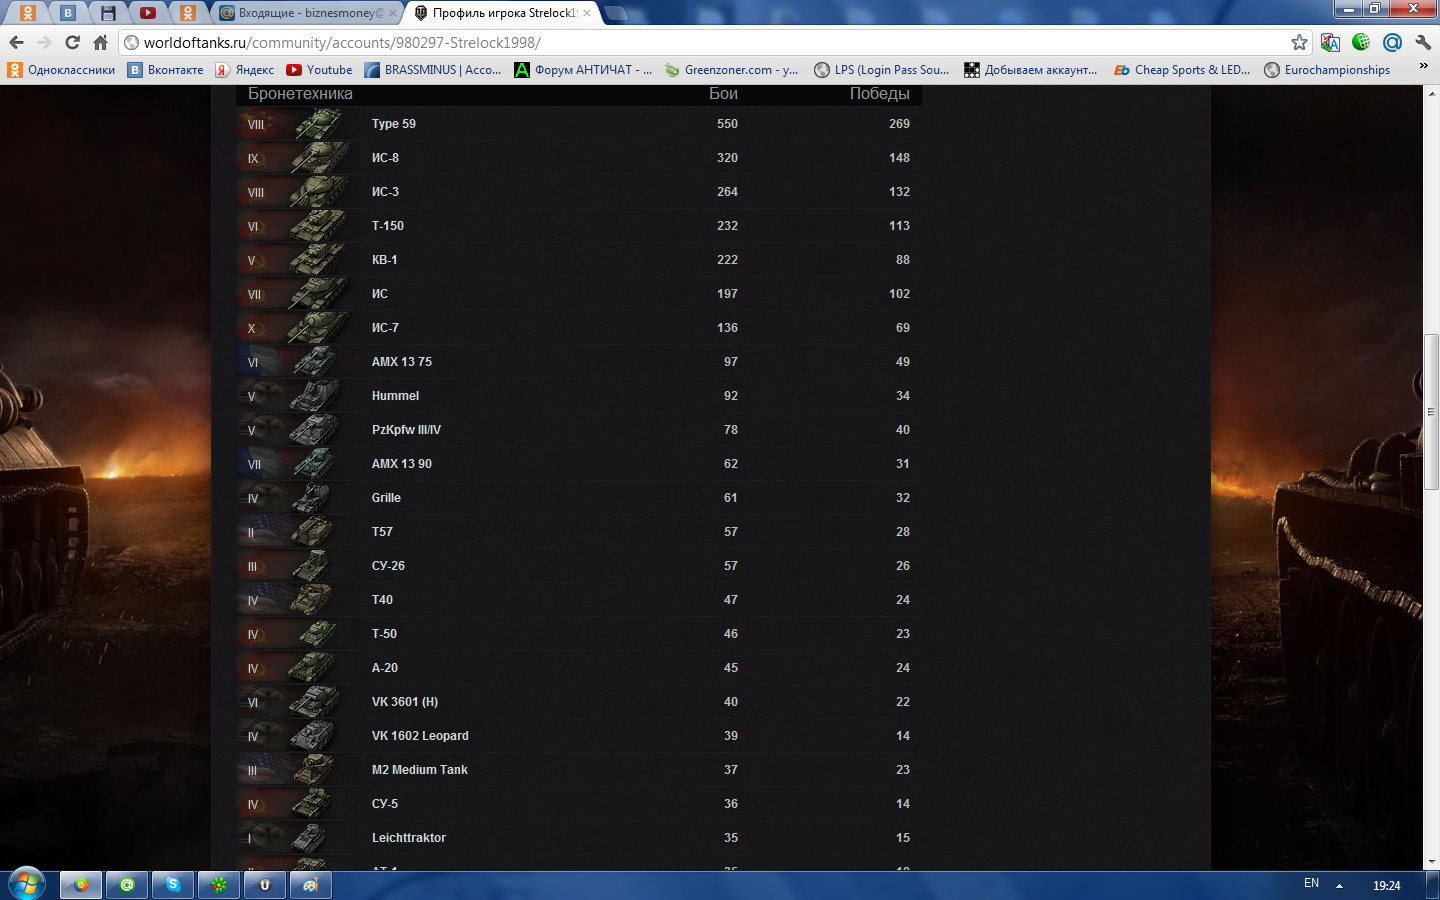
Task: Click the Бронетехника column header
Action: [300, 94]
